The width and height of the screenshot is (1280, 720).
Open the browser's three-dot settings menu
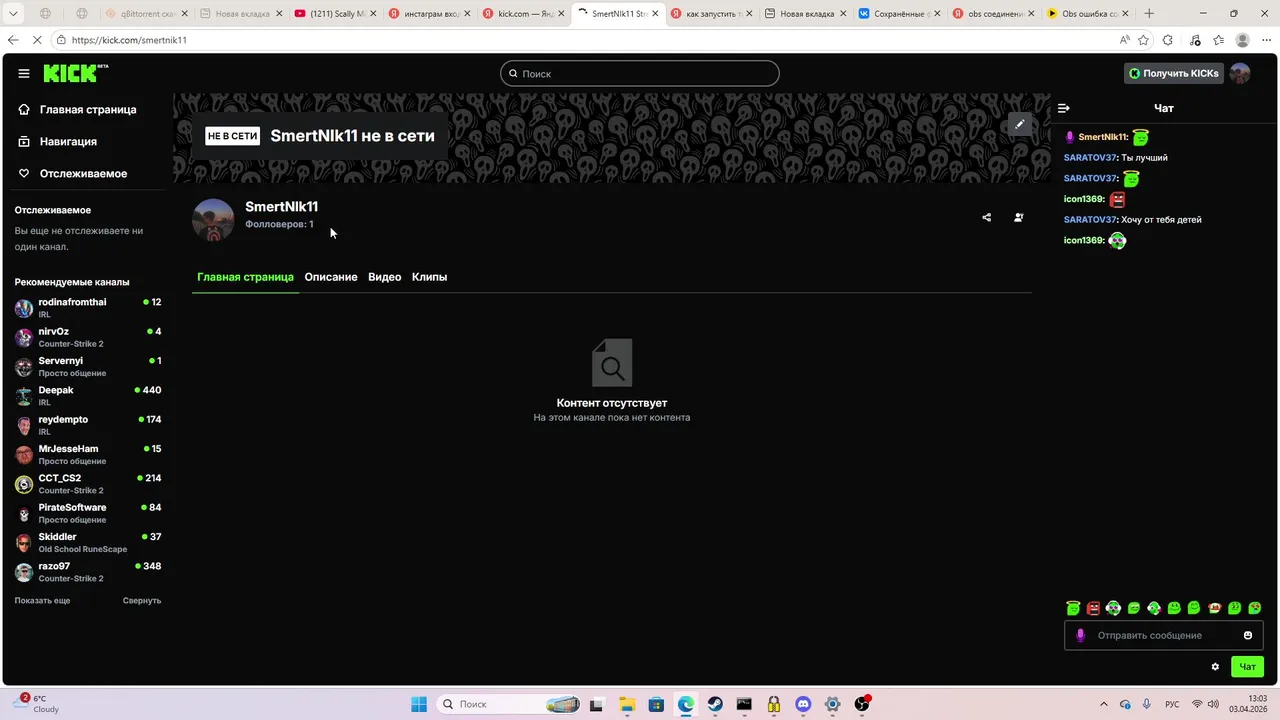click(x=1266, y=40)
